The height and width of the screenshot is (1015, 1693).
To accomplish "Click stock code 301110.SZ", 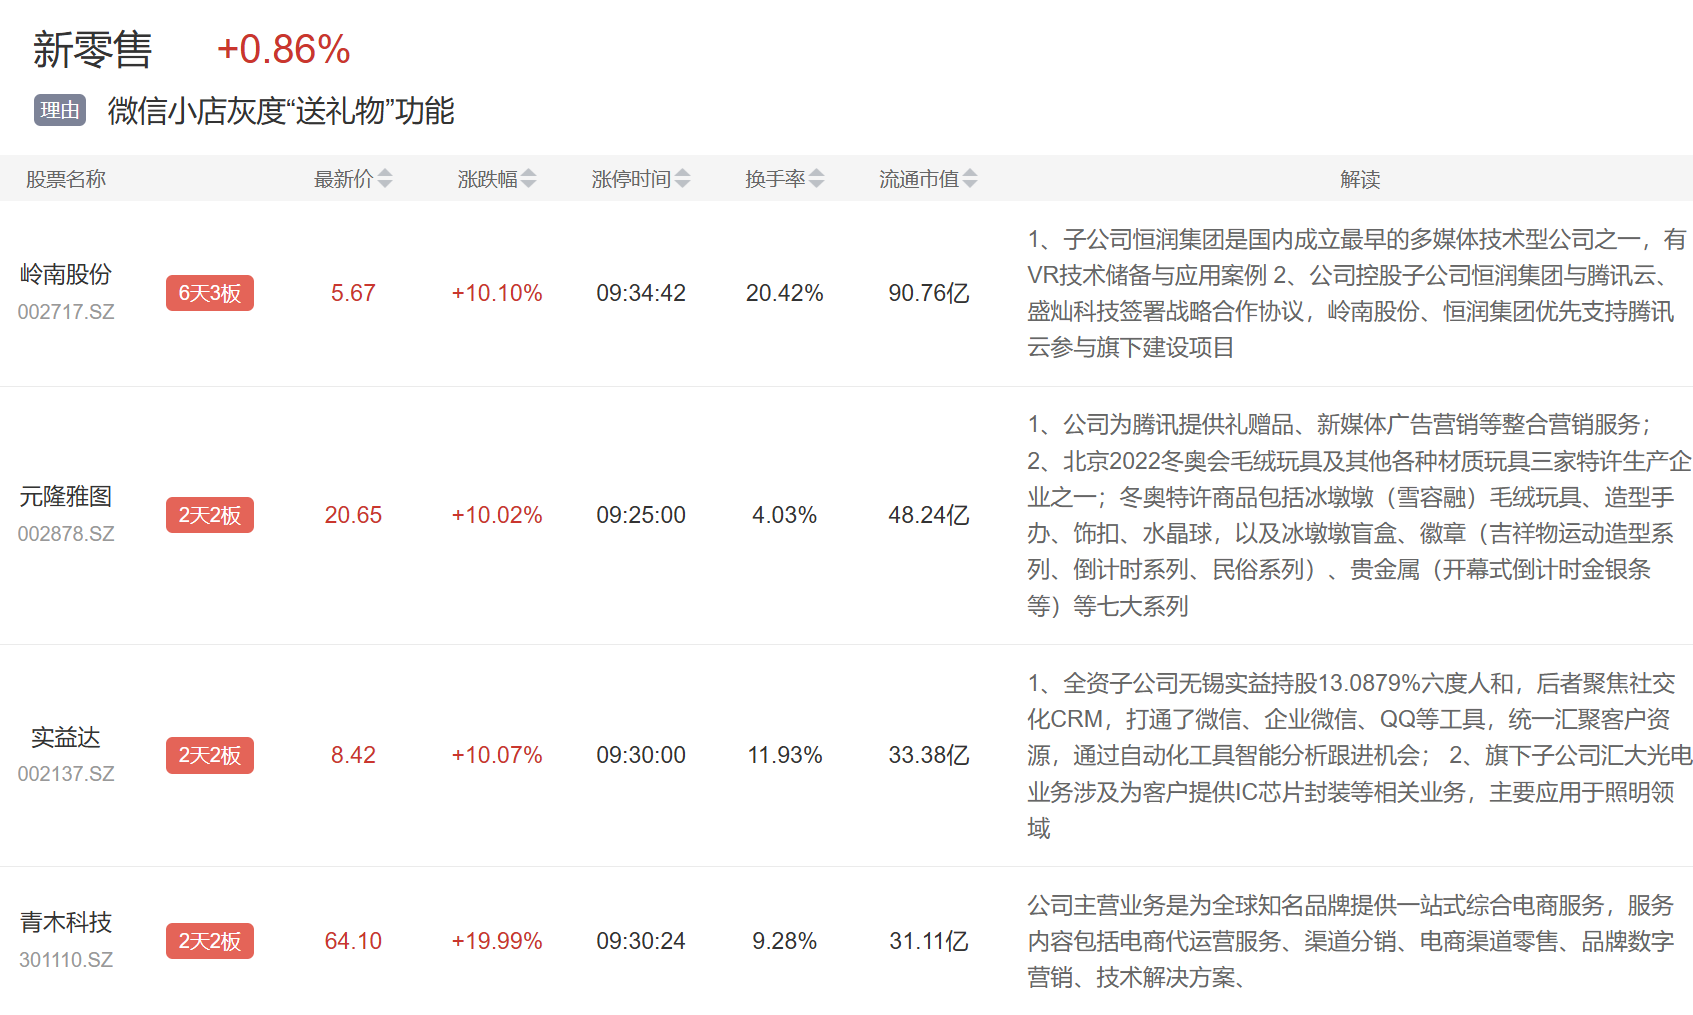I will coord(66,960).
